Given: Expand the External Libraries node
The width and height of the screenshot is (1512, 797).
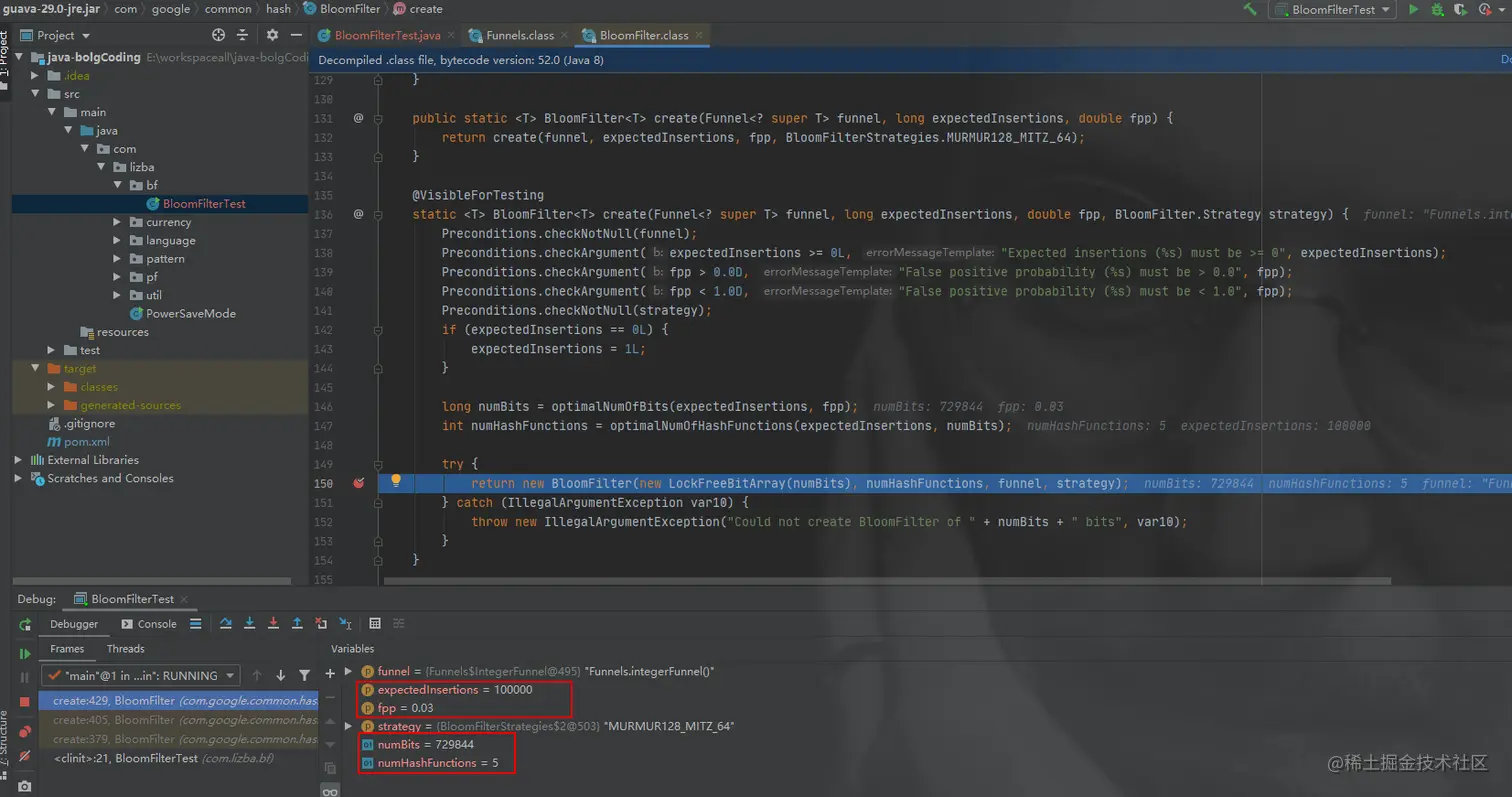Looking at the screenshot, I should pos(18,460).
